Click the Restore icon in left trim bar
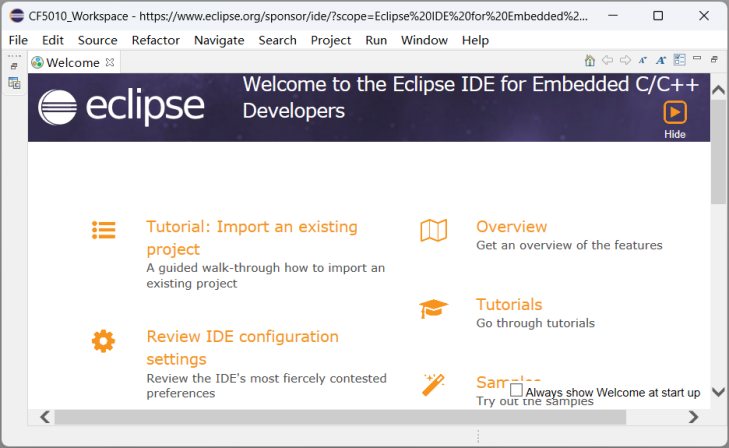The image size is (729, 448). coord(14,66)
